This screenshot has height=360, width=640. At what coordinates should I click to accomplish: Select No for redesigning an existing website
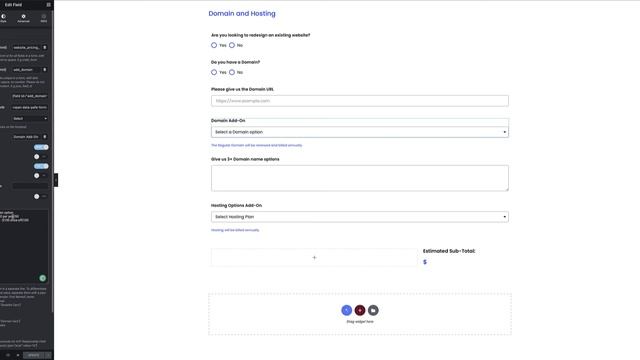tap(232, 45)
